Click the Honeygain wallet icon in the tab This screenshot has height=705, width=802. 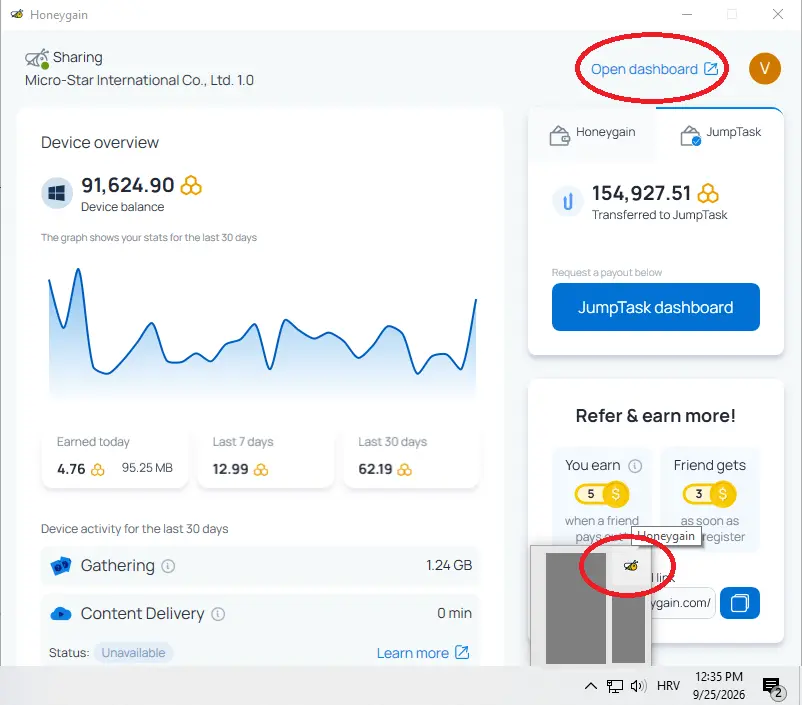[x=560, y=136]
